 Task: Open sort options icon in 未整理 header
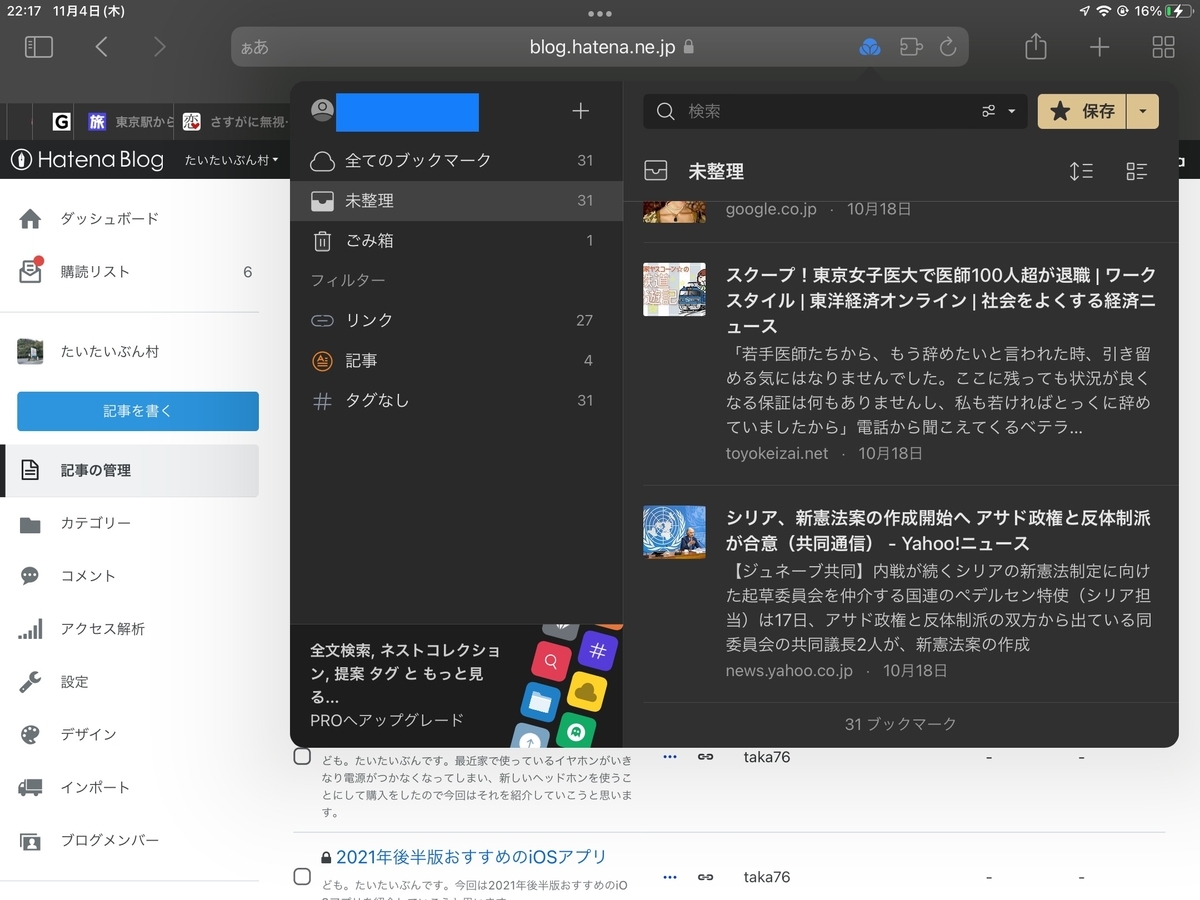point(1081,171)
